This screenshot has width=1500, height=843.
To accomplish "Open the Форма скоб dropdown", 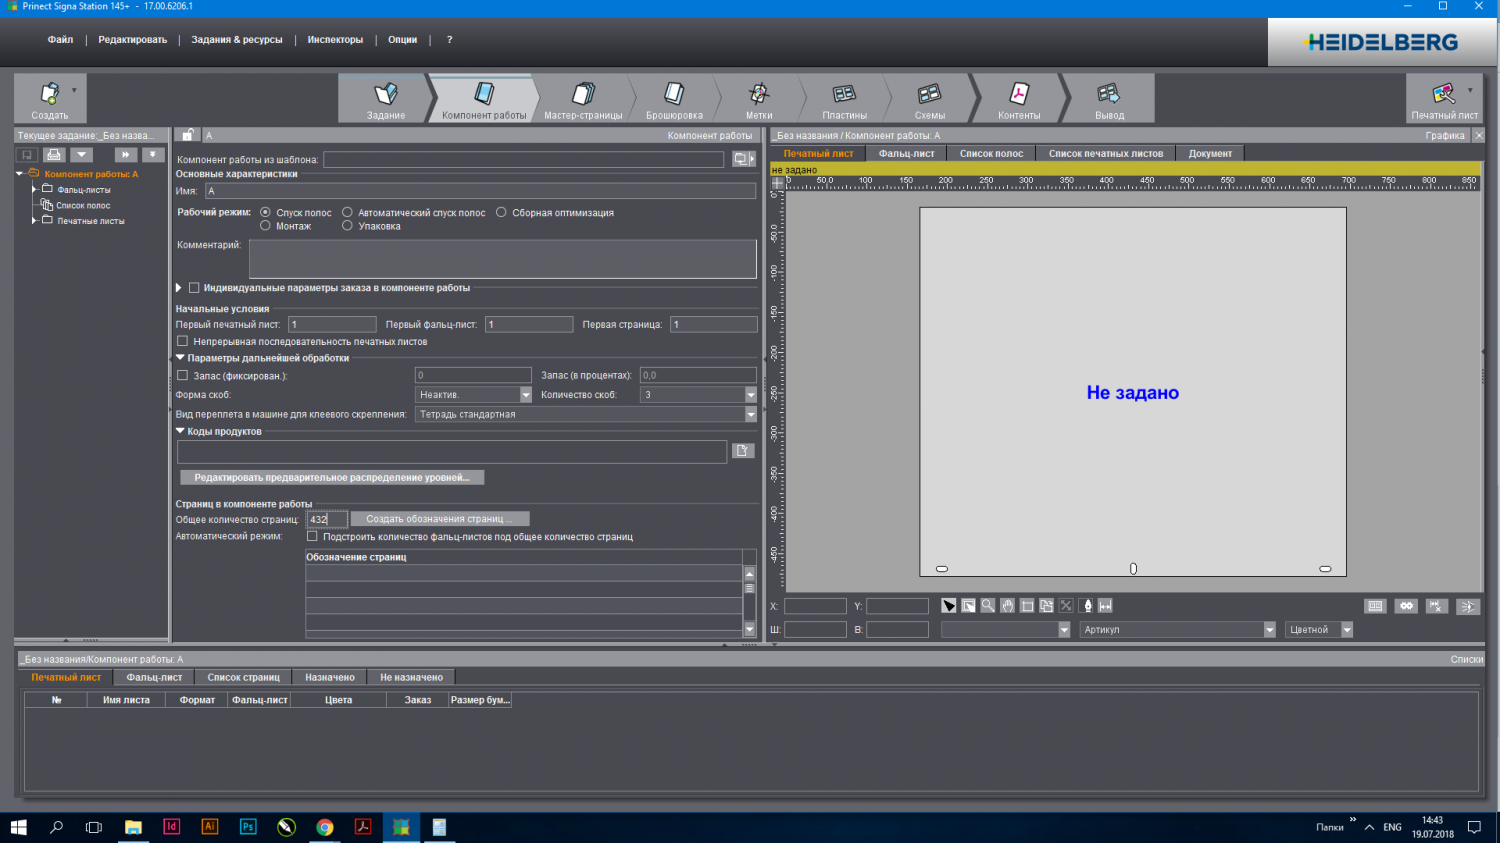I will click(x=525, y=395).
